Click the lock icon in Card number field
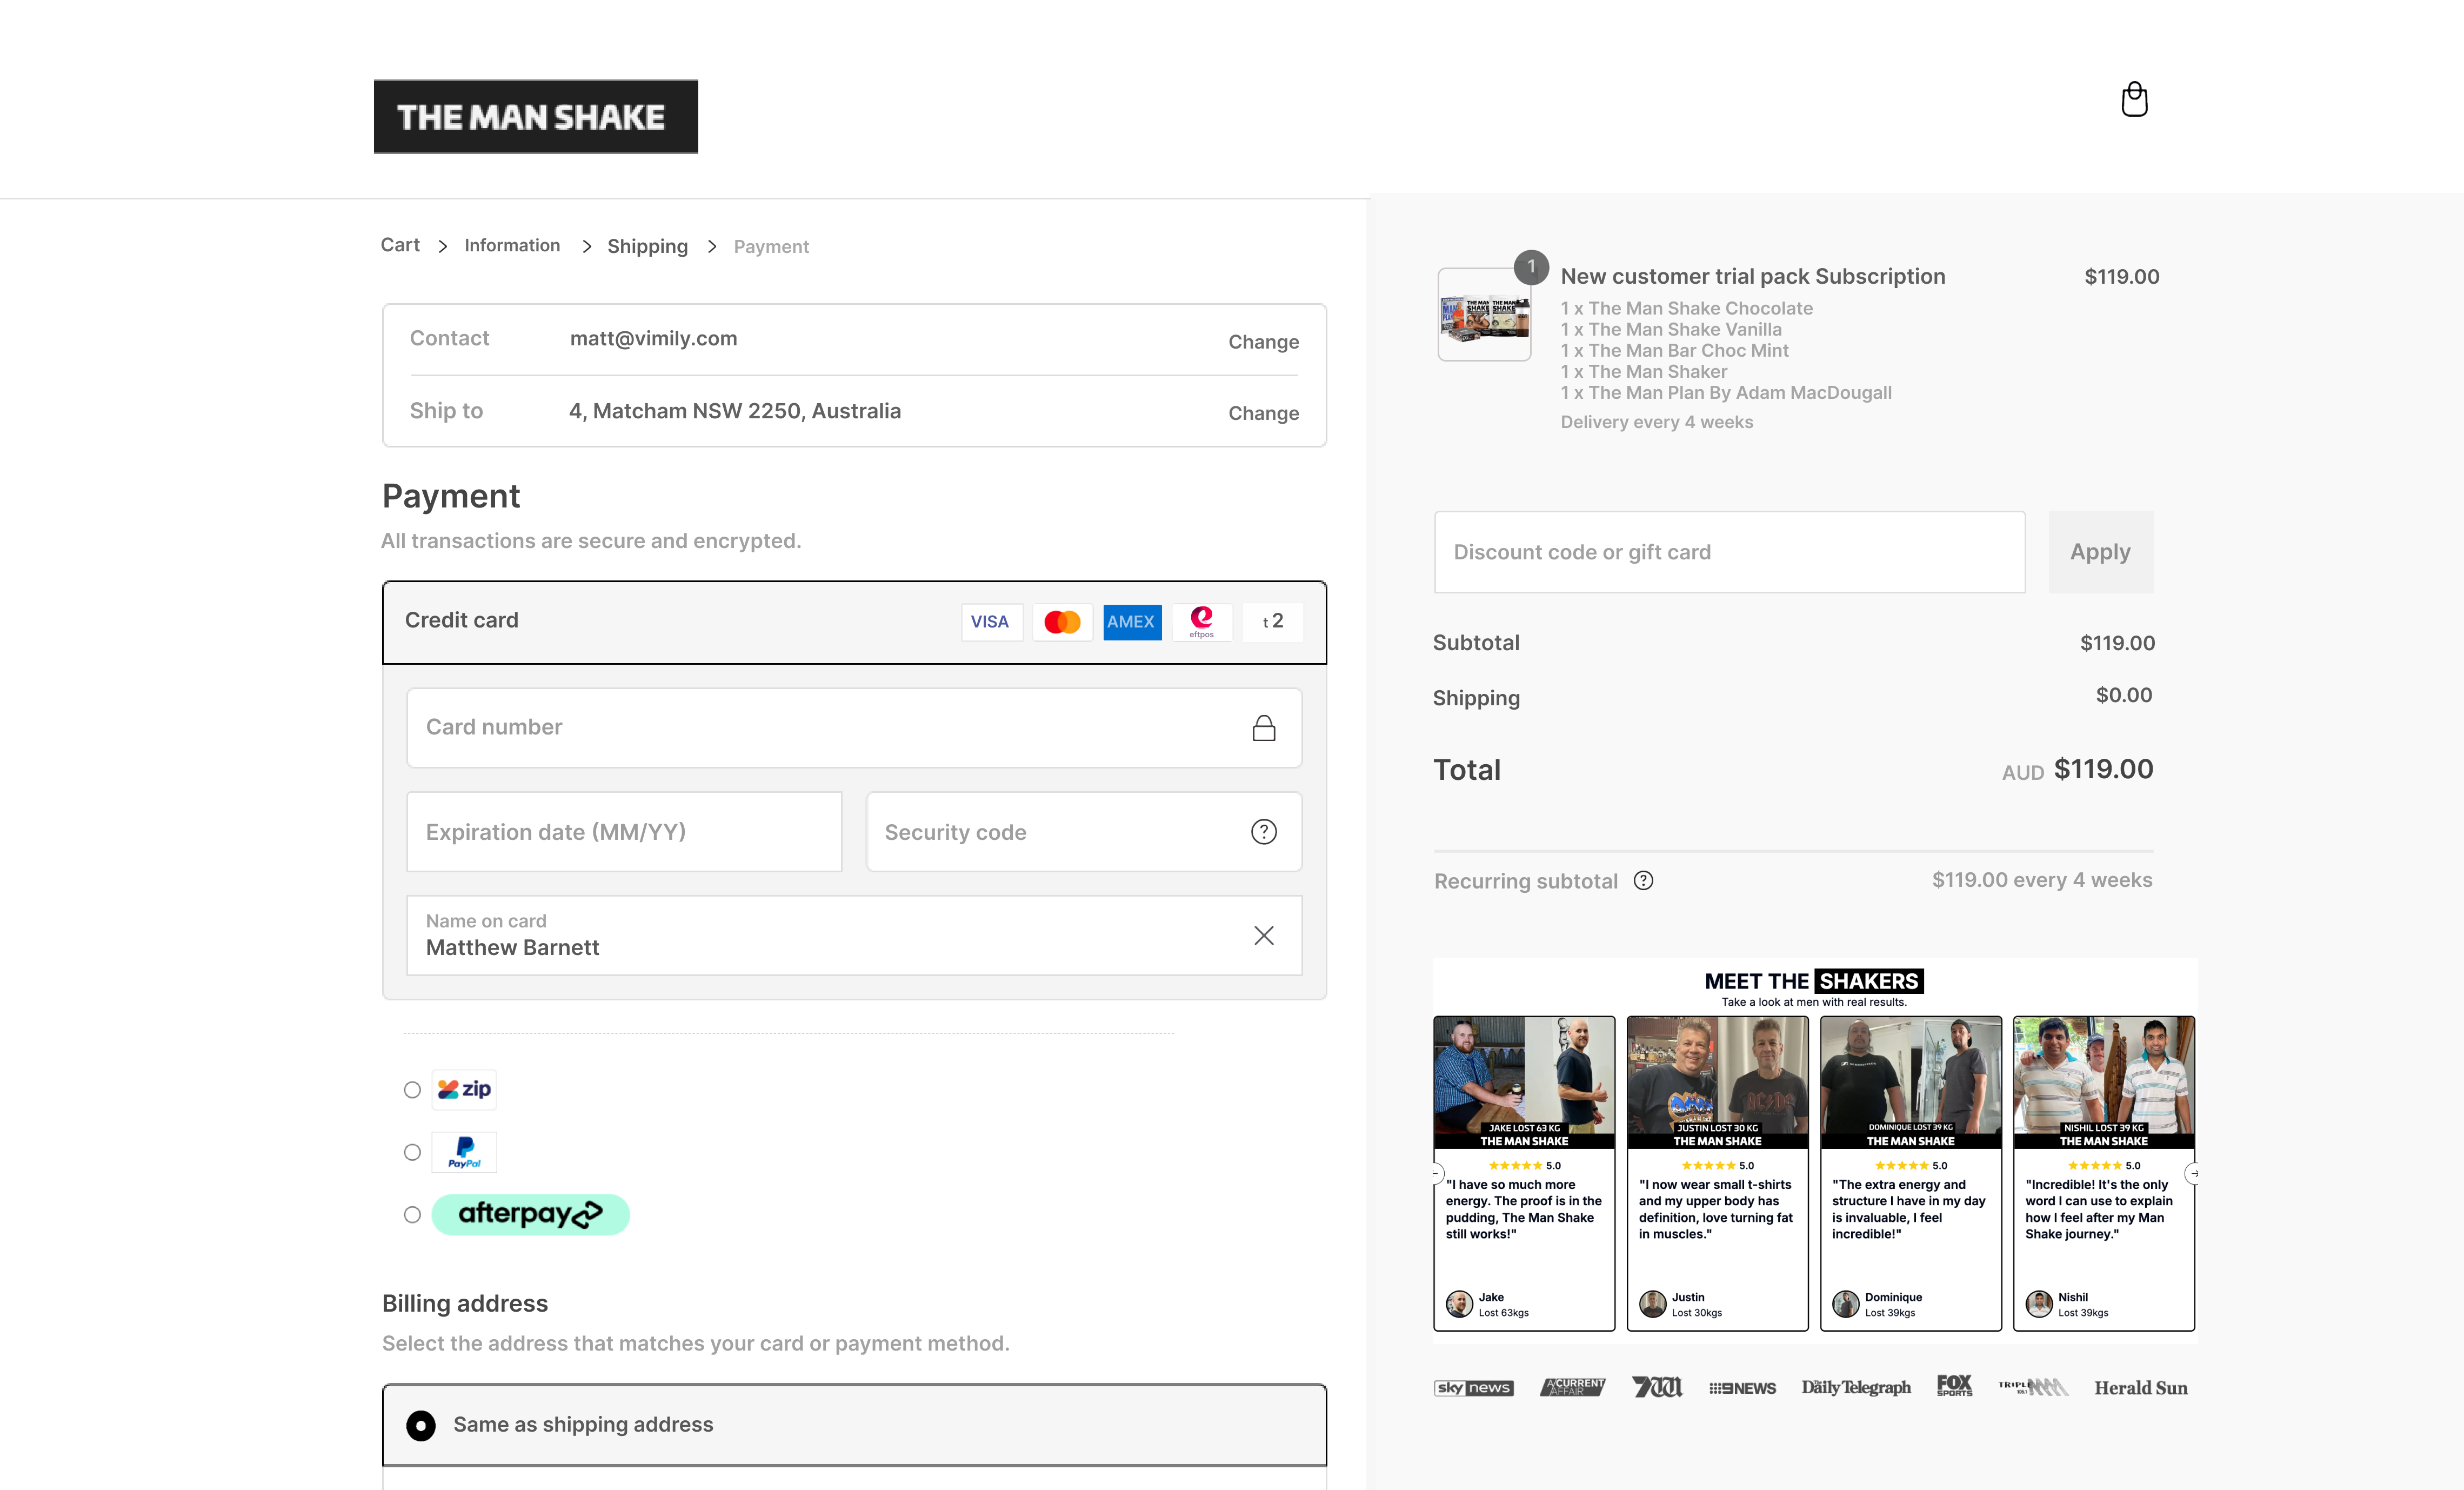 (1263, 728)
